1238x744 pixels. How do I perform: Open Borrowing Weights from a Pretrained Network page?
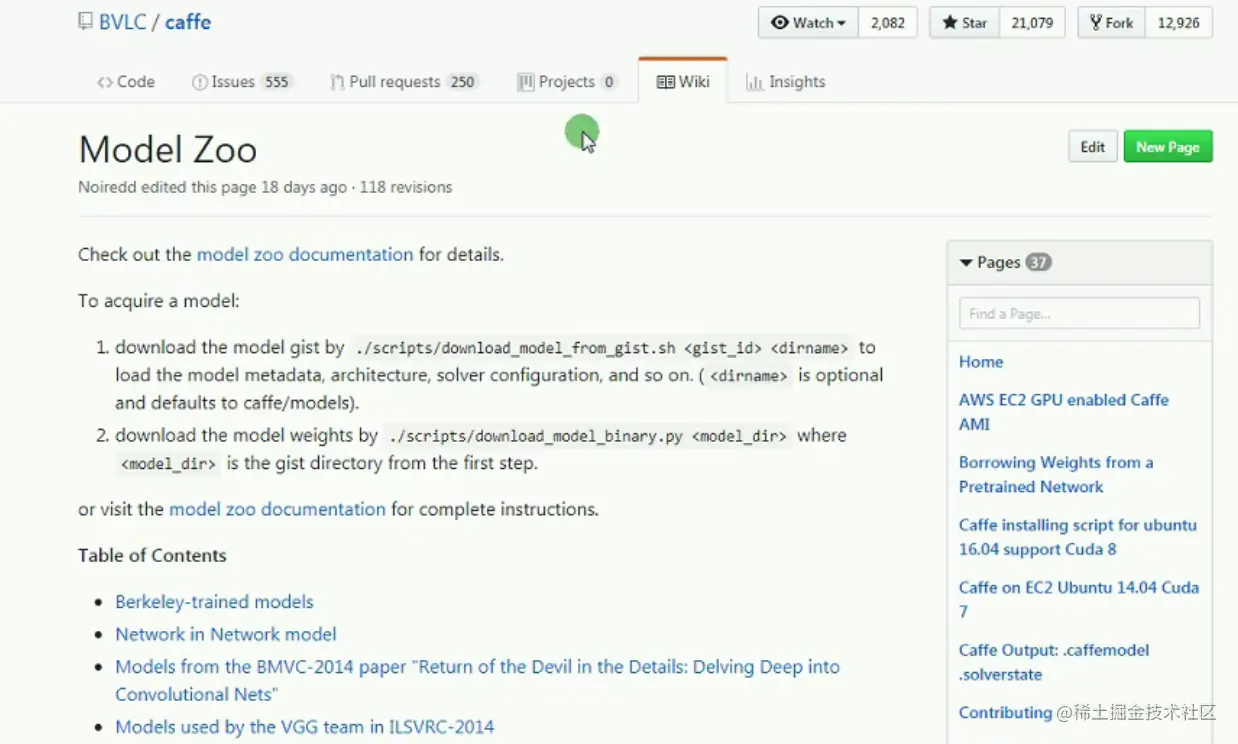point(1056,475)
